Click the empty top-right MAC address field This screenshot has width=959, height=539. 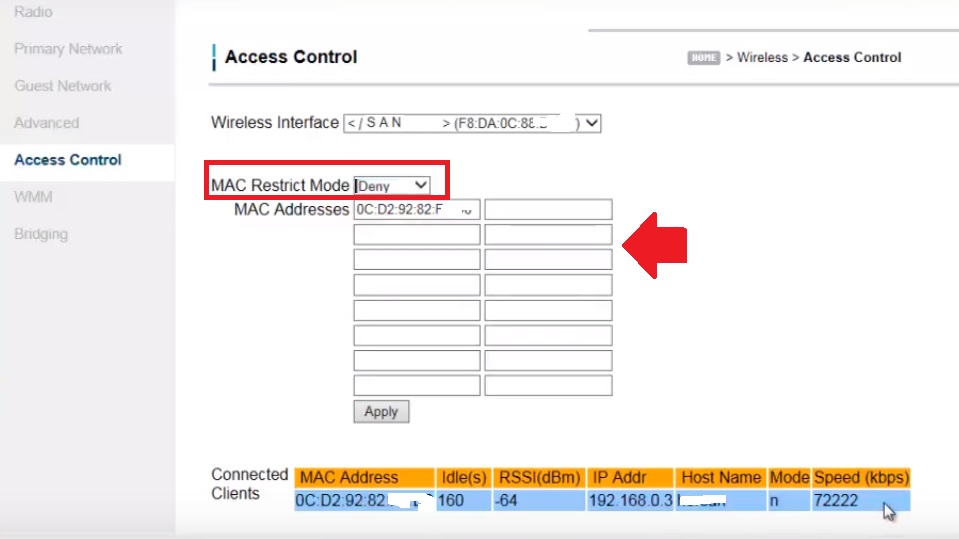pyautogui.click(x=548, y=210)
